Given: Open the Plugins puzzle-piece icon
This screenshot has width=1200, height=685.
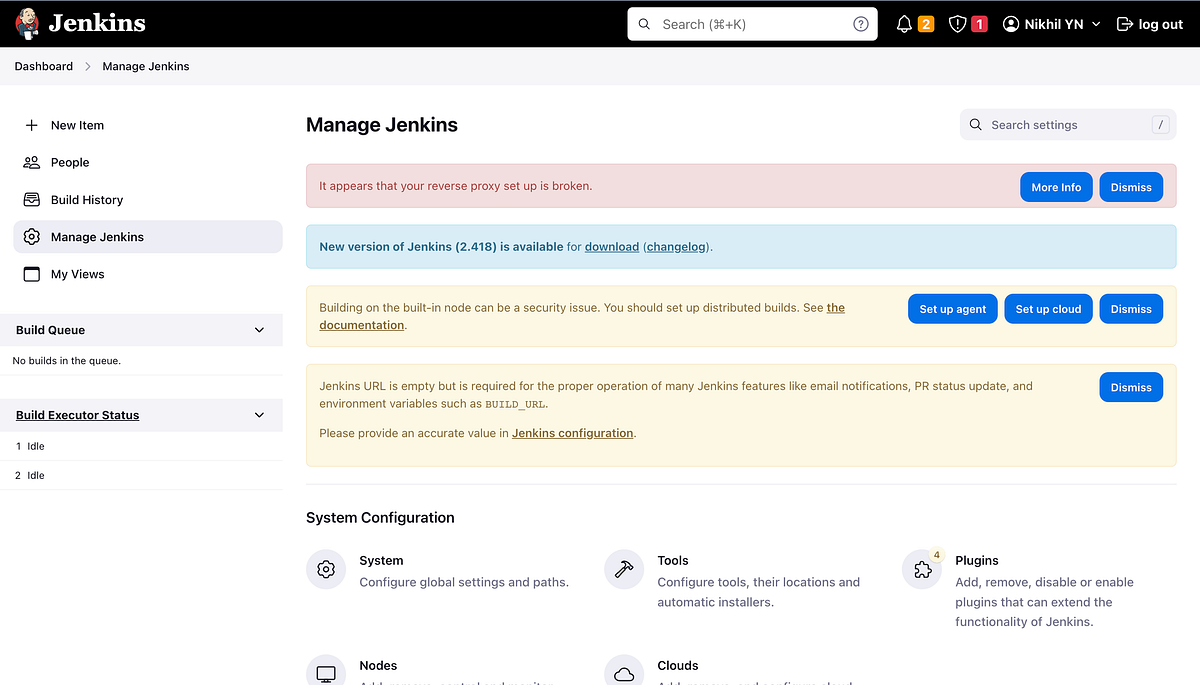Looking at the screenshot, I should pyautogui.click(x=921, y=569).
